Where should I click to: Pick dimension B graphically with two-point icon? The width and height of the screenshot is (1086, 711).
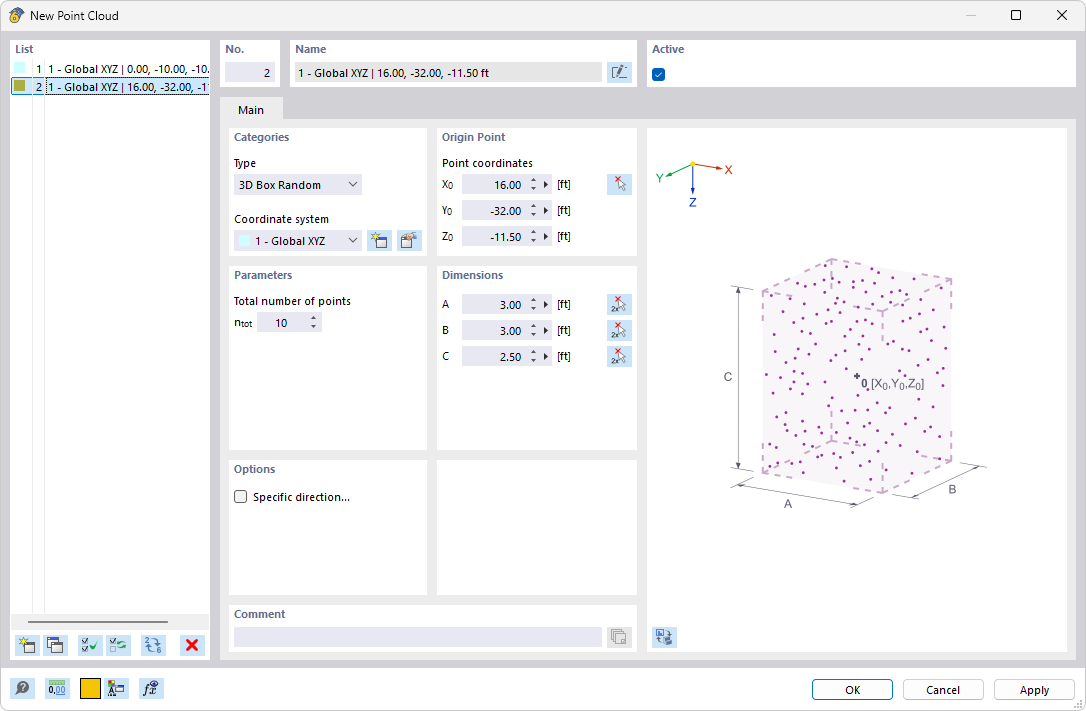click(619, 331)
